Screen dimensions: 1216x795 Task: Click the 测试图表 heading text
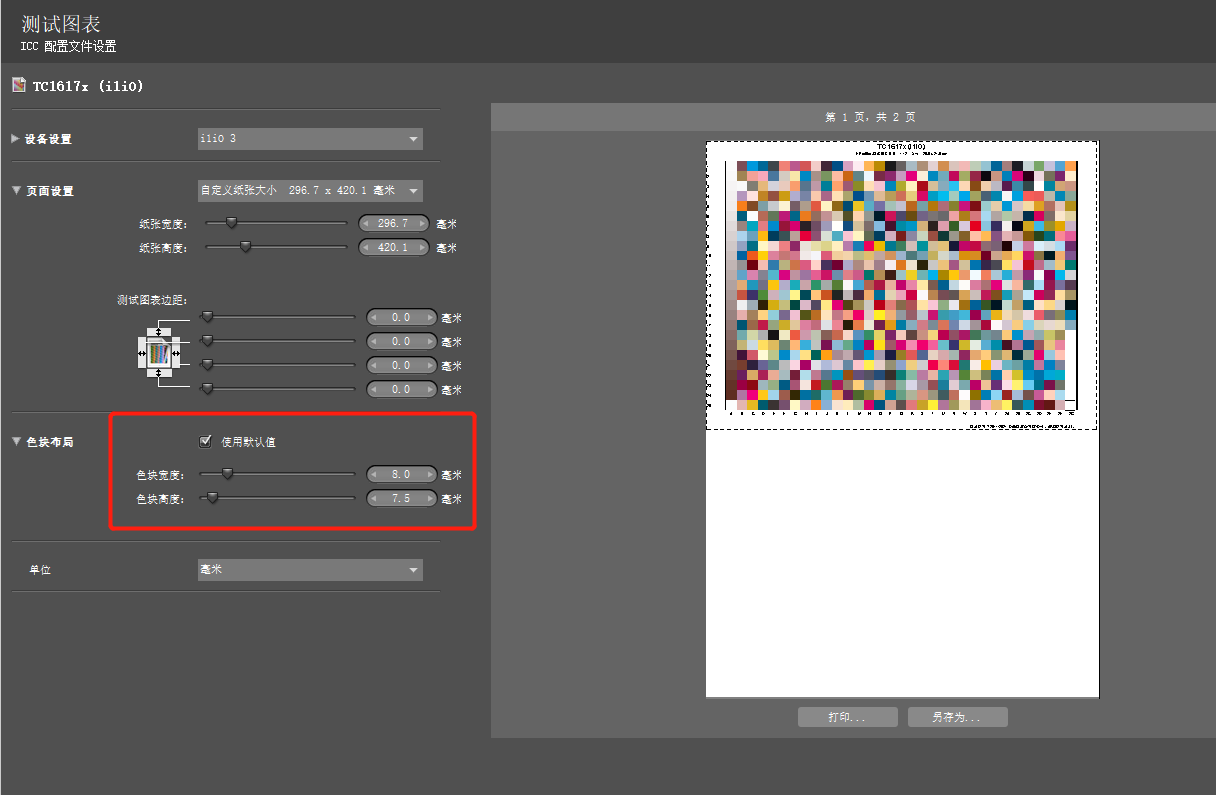tap(61, 23)
